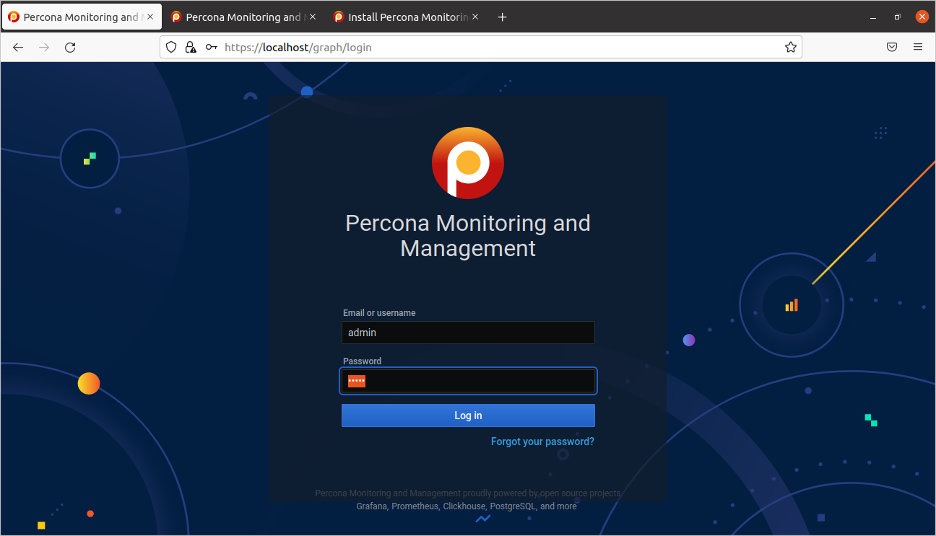Click the Log in button

tap(468, 415)
